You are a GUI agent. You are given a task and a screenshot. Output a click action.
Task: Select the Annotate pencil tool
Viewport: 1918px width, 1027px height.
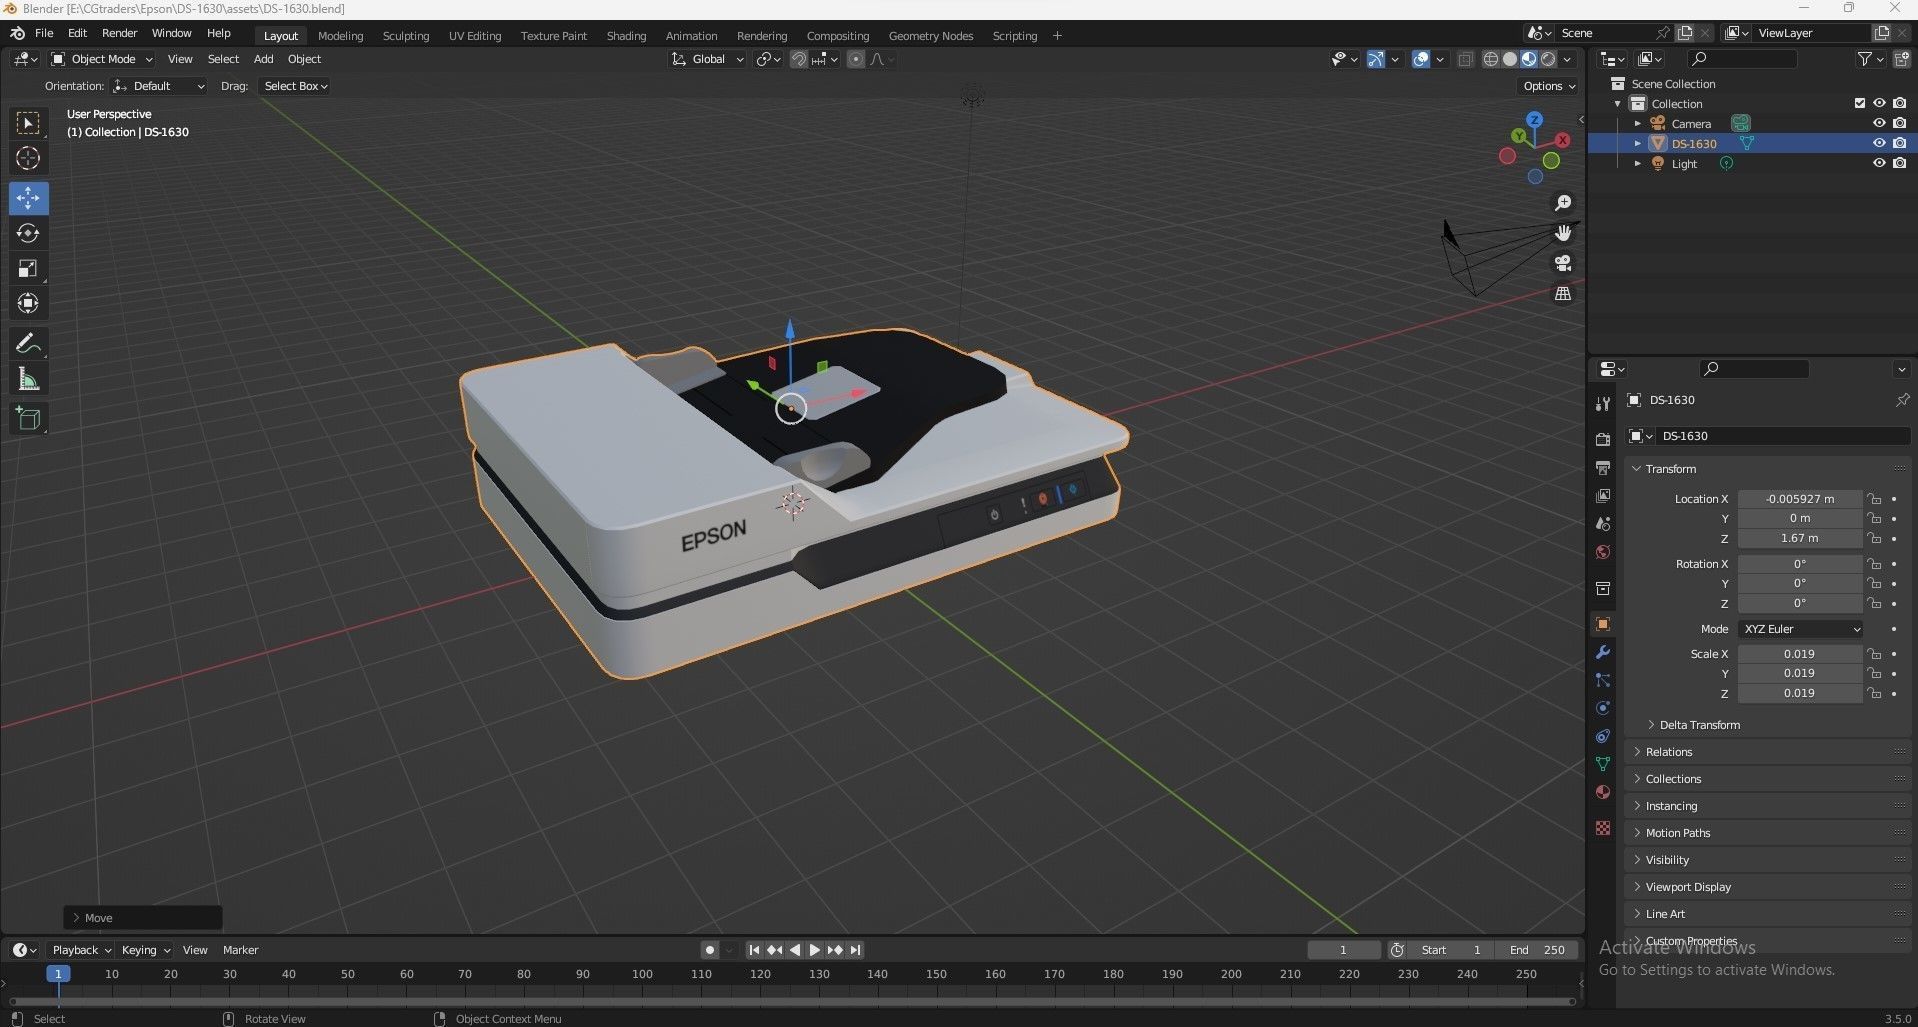pos(28,344)
